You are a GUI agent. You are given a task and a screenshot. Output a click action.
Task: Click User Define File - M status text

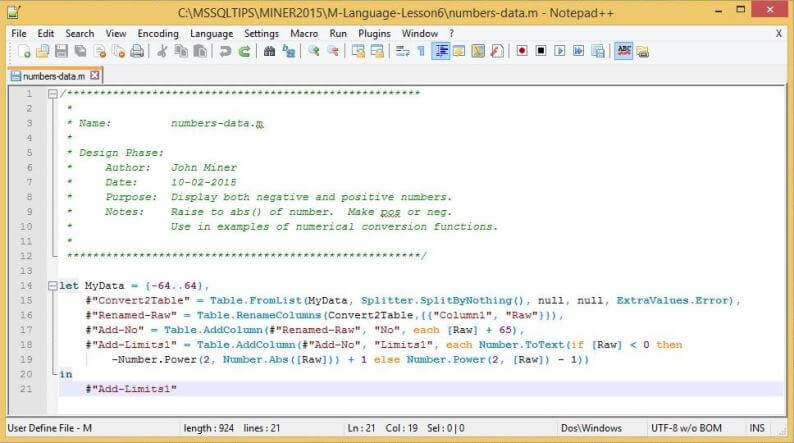[50, 428]
